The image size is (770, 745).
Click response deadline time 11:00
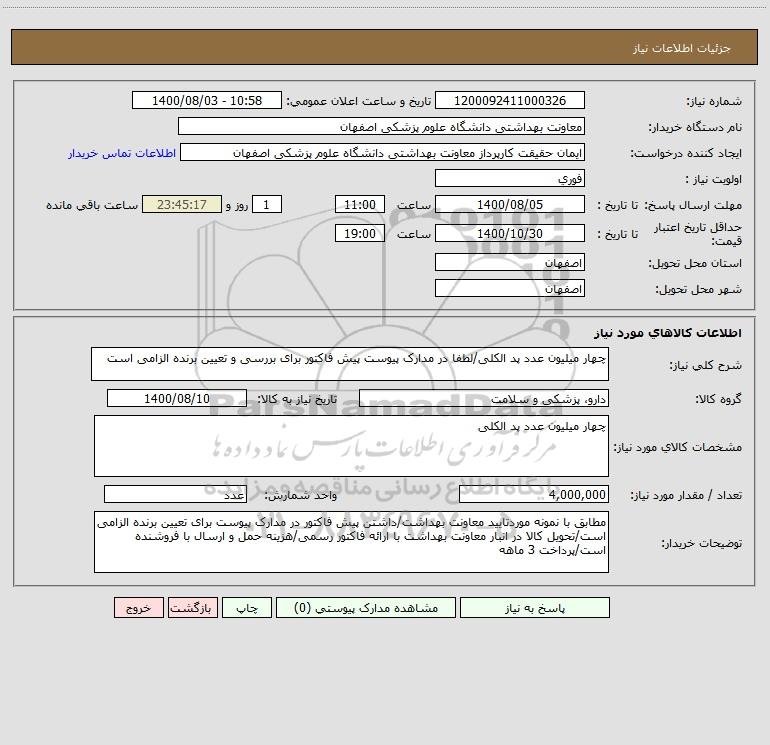pos(359,204)
